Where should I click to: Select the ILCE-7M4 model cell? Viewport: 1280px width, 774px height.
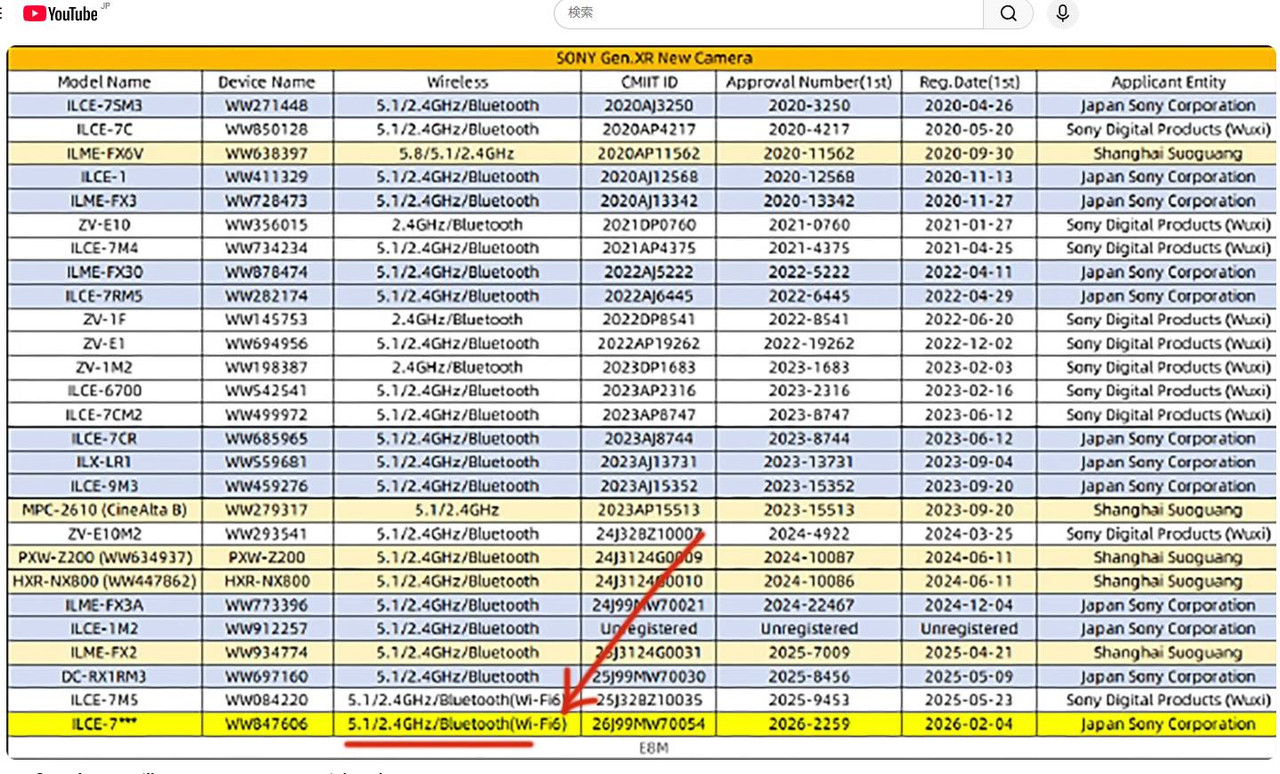104,248
